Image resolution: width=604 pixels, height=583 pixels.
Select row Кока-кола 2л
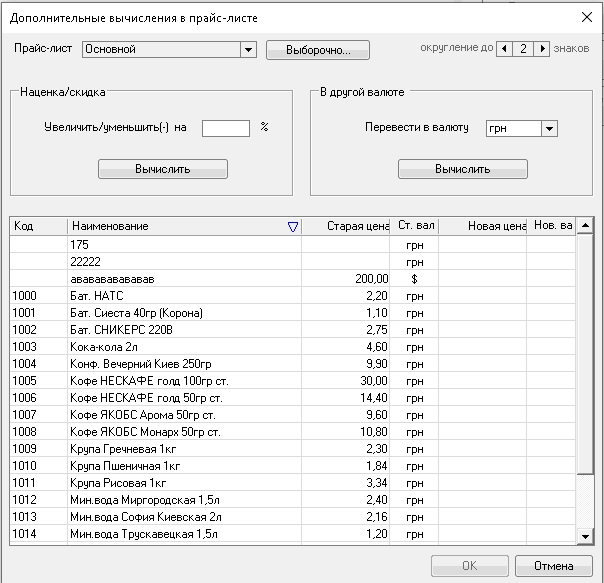click(x=293, y=346)
